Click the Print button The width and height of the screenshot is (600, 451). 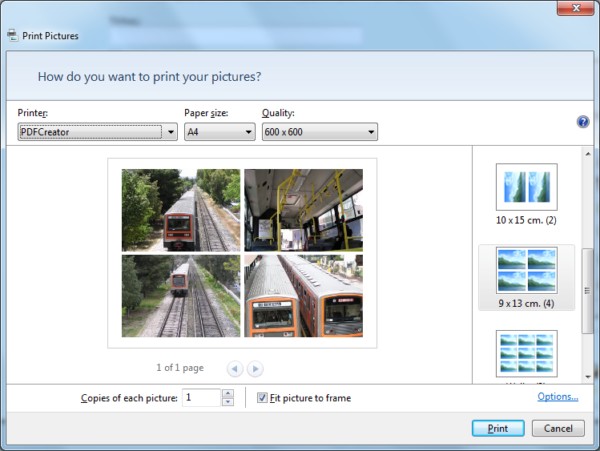[x=498, y=428]
